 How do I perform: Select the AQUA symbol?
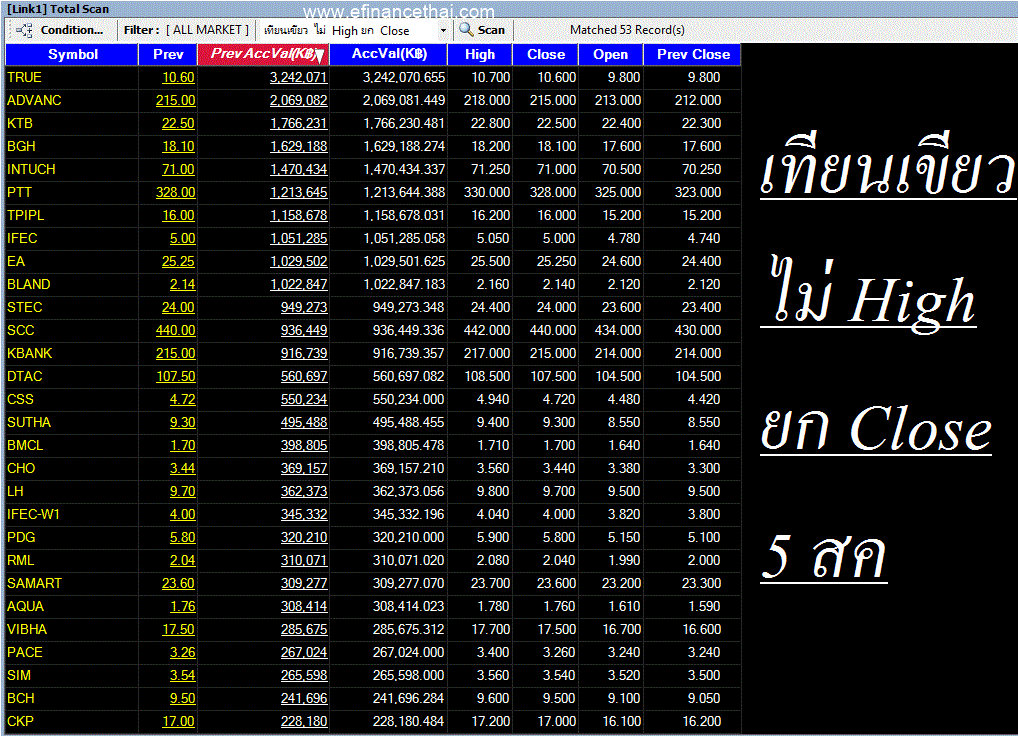coord(26,607)
